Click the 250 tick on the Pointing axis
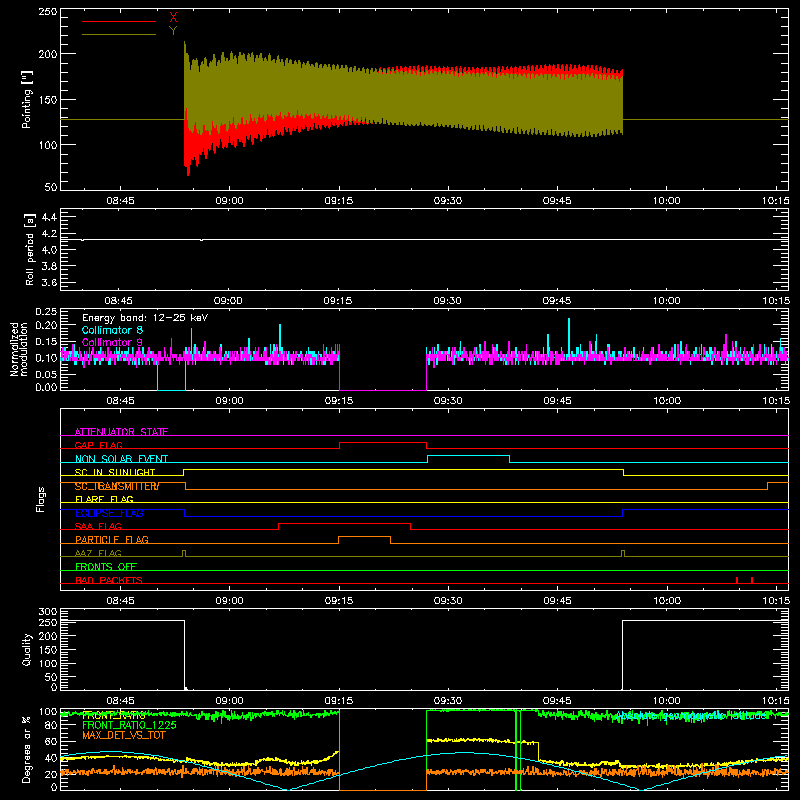 [x=47, y=12]
